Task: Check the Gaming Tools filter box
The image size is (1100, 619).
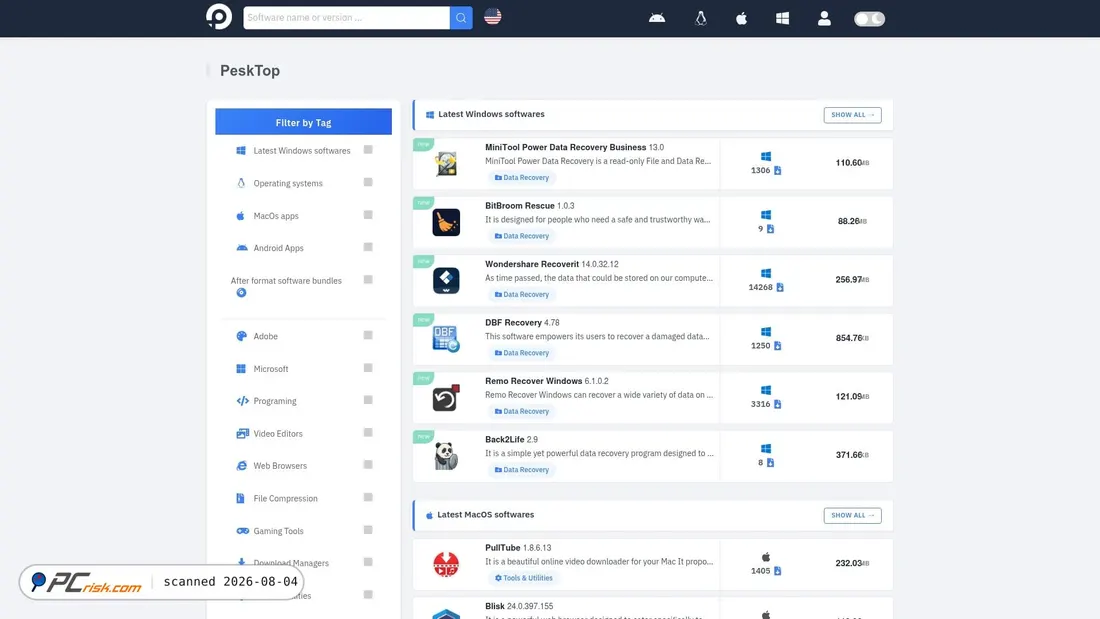Action: point(368,530)
